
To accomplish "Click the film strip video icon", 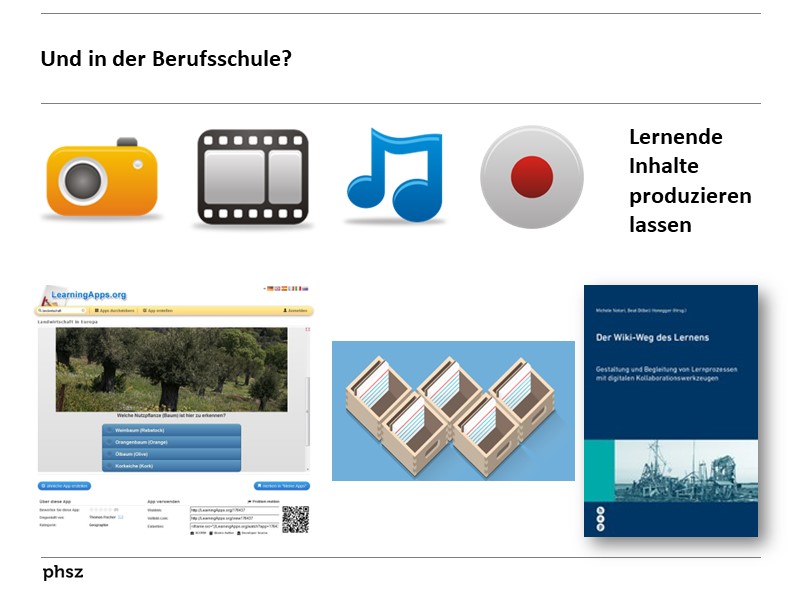I will pyautogui.click(x=251, y=177).
